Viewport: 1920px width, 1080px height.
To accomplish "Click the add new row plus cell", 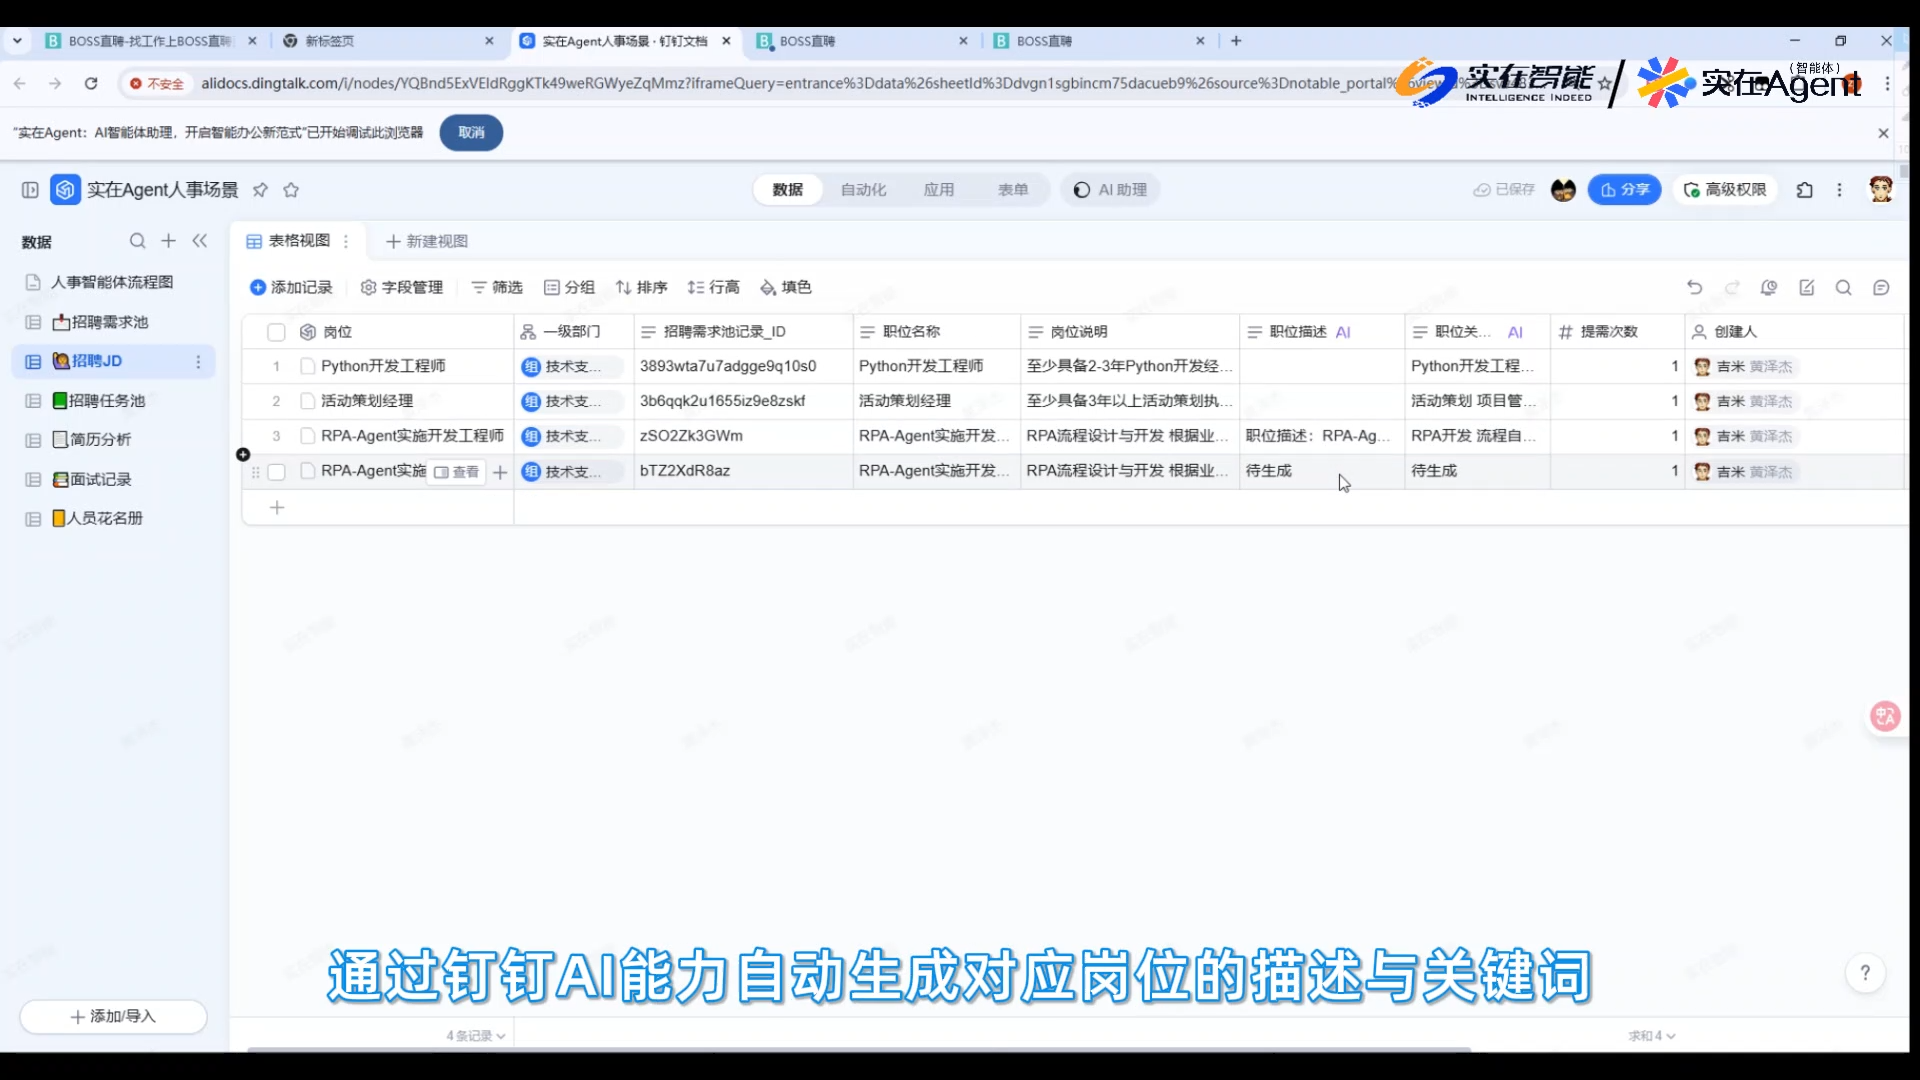I will 277,508.
